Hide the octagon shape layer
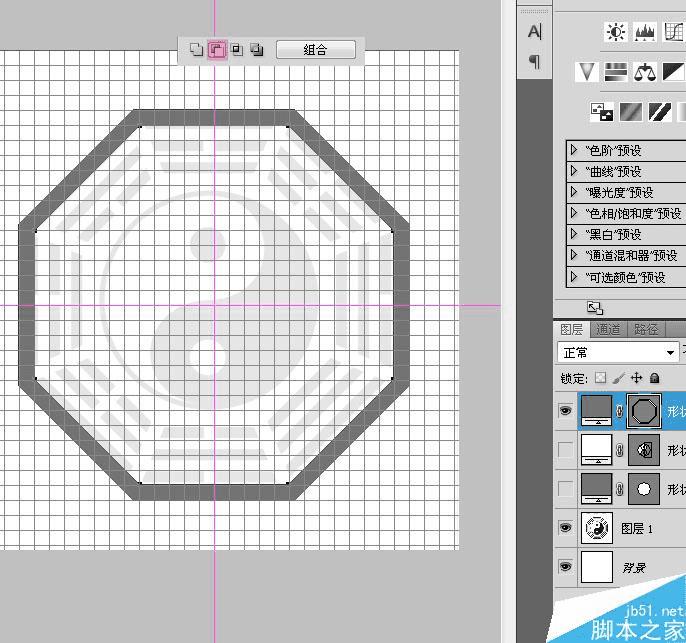The width and height of the screenshot is (686, 643). 565,411
